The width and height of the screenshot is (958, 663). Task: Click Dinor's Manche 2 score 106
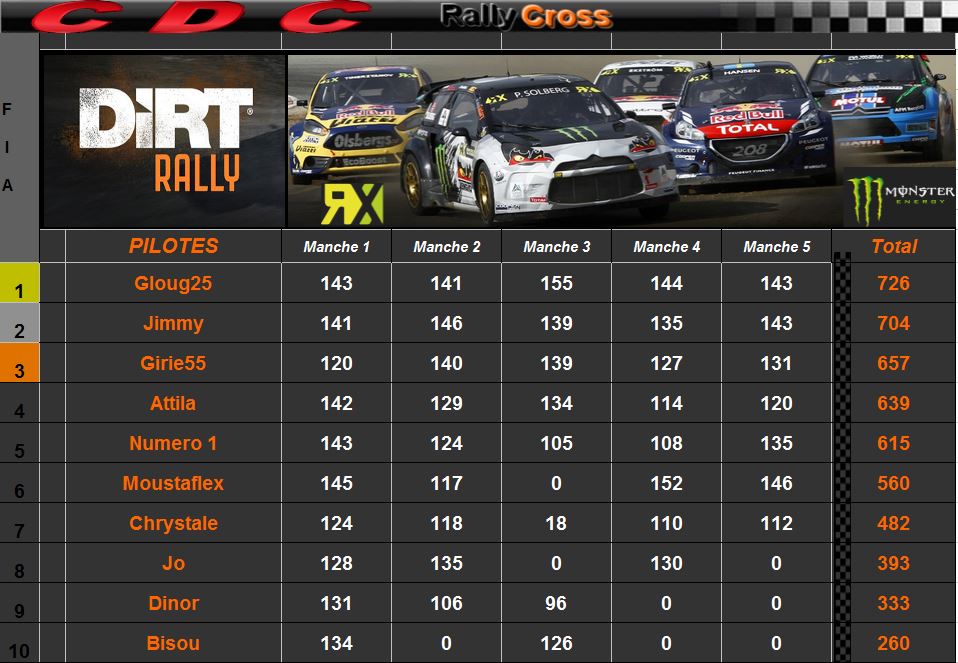coord(447,603)
